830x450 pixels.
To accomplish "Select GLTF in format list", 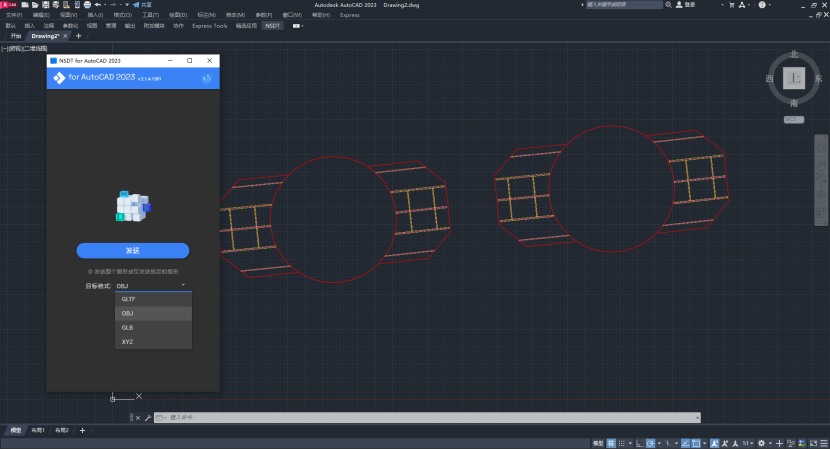I will [x=154, y=299].
